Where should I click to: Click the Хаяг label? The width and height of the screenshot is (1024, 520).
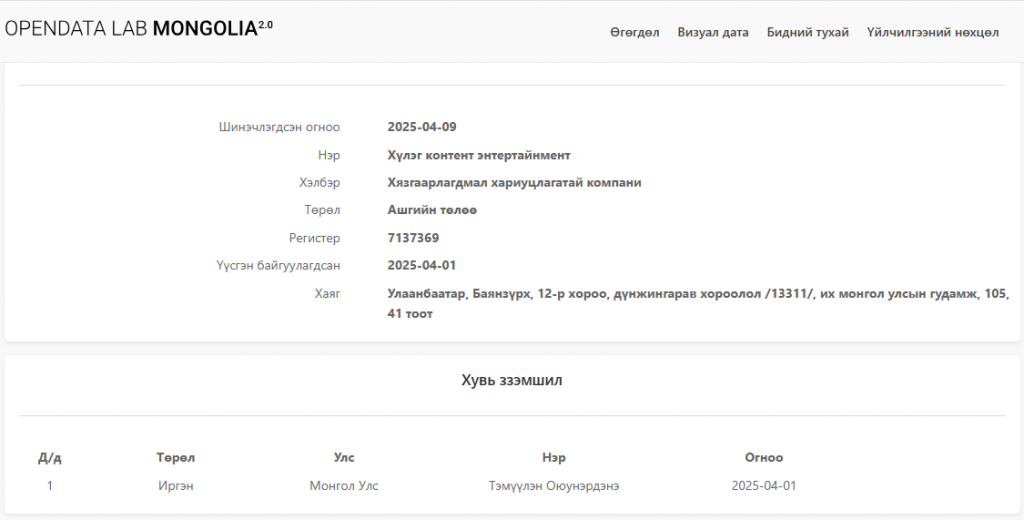[327, 294]
